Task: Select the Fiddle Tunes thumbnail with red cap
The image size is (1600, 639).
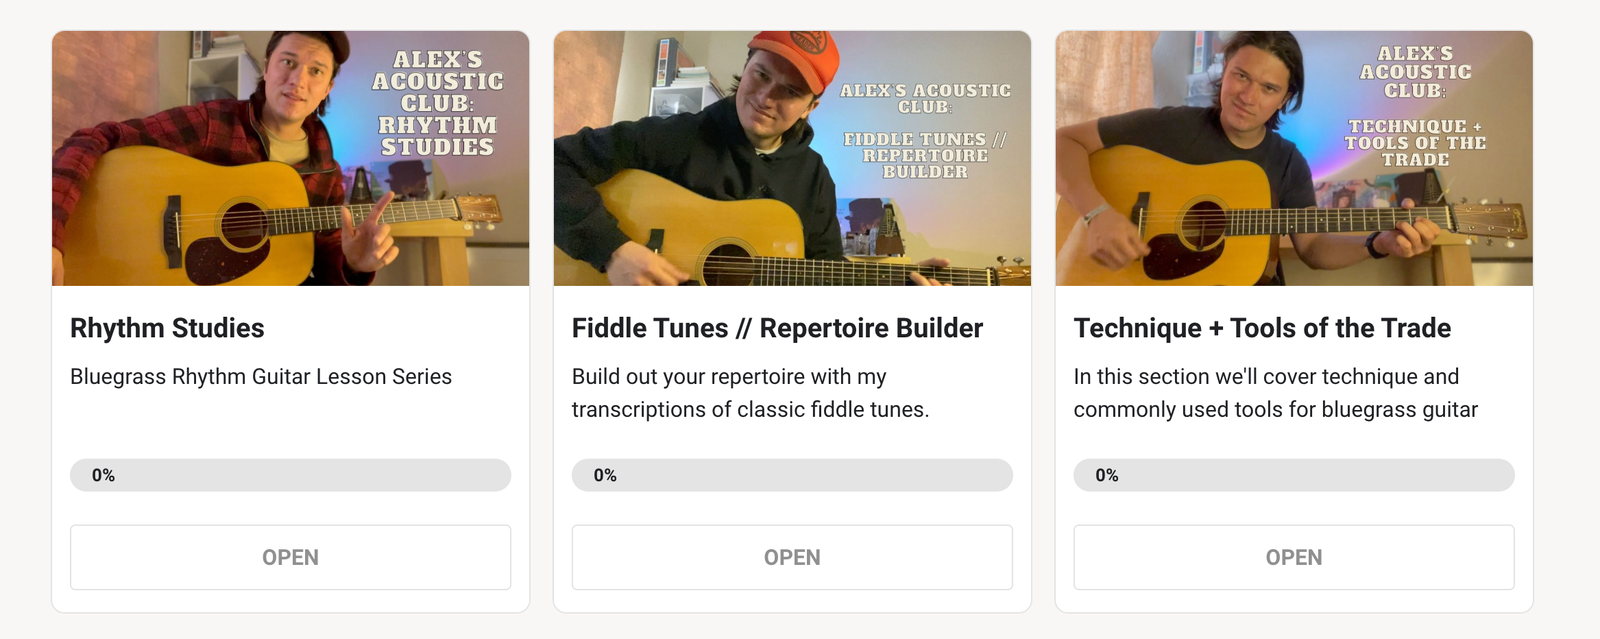Action: click(x=792, y=158)
